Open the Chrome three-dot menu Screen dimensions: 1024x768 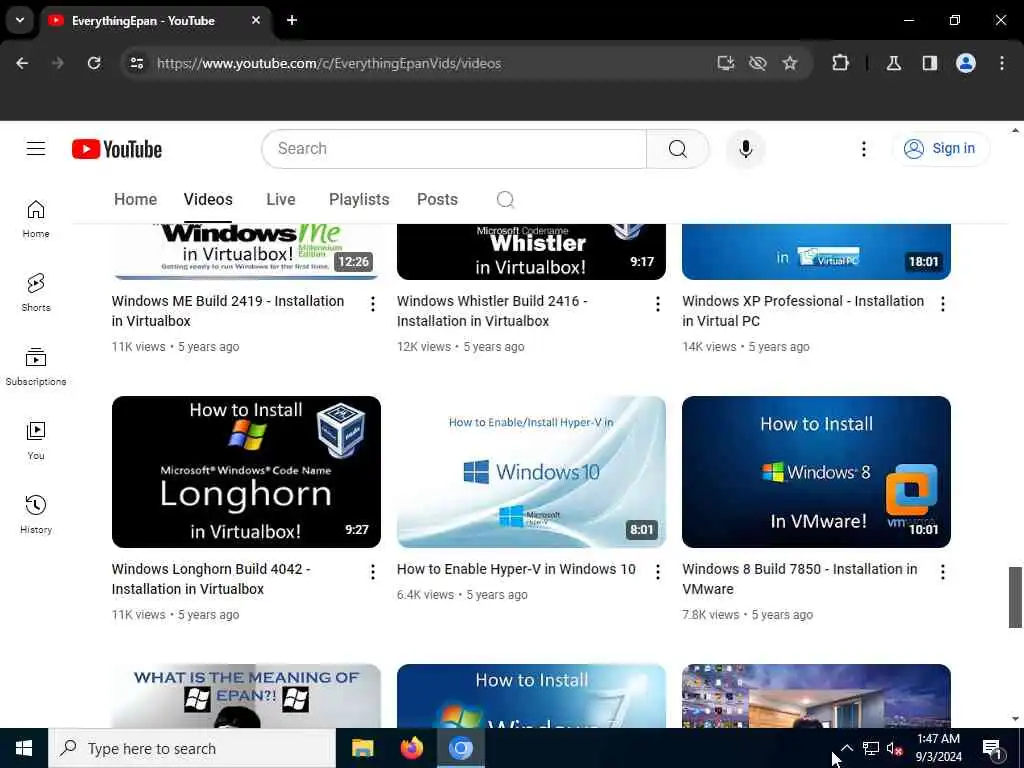click(x=1002, y=63)
